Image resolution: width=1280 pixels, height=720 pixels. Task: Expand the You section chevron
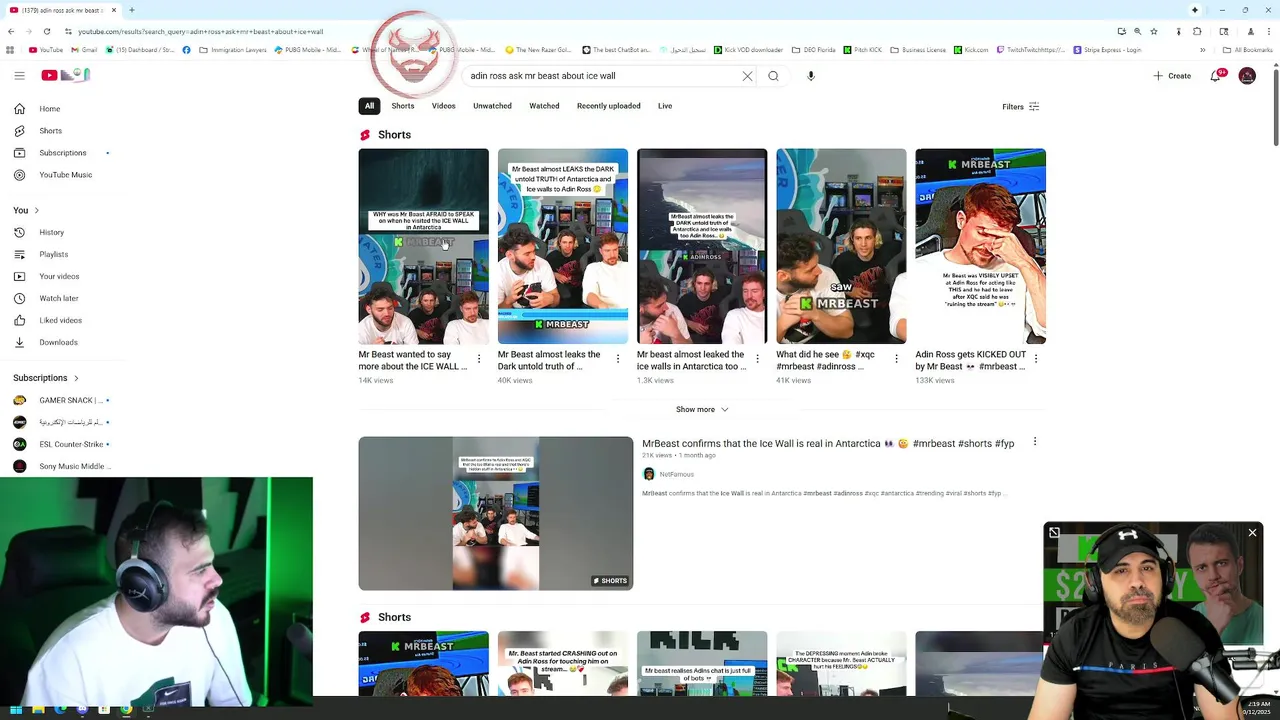click(x=37, y=210)
